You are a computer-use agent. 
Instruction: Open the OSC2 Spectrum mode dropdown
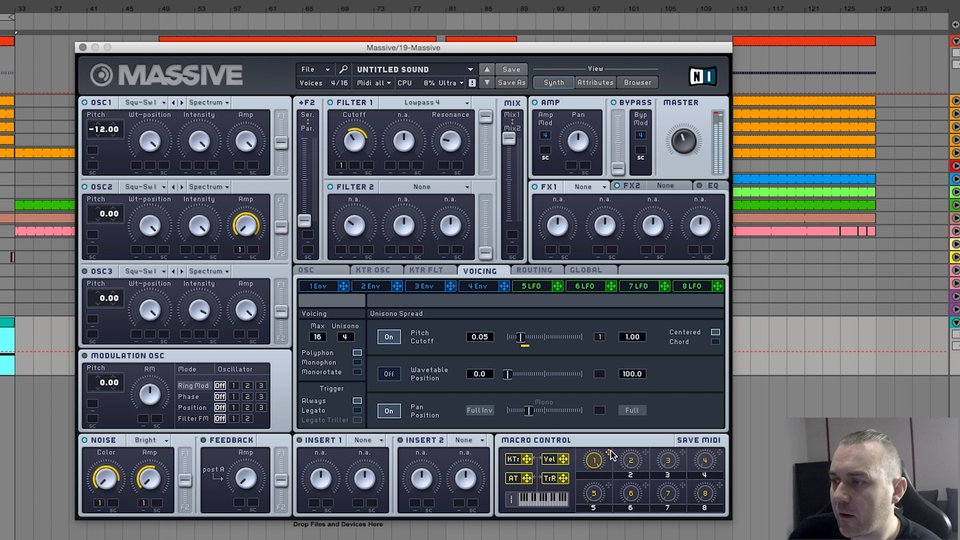pos(209,187)
